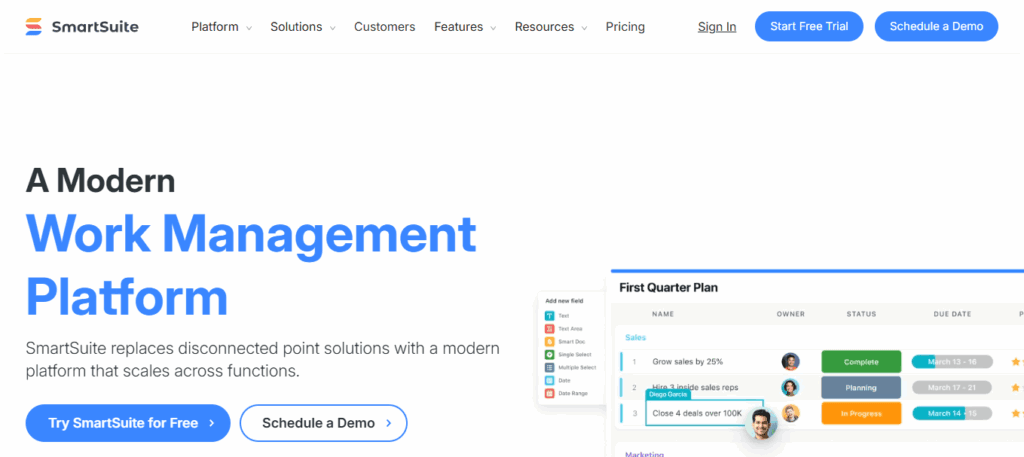
Task: Click the Sign In link
Action: (717, 27)
